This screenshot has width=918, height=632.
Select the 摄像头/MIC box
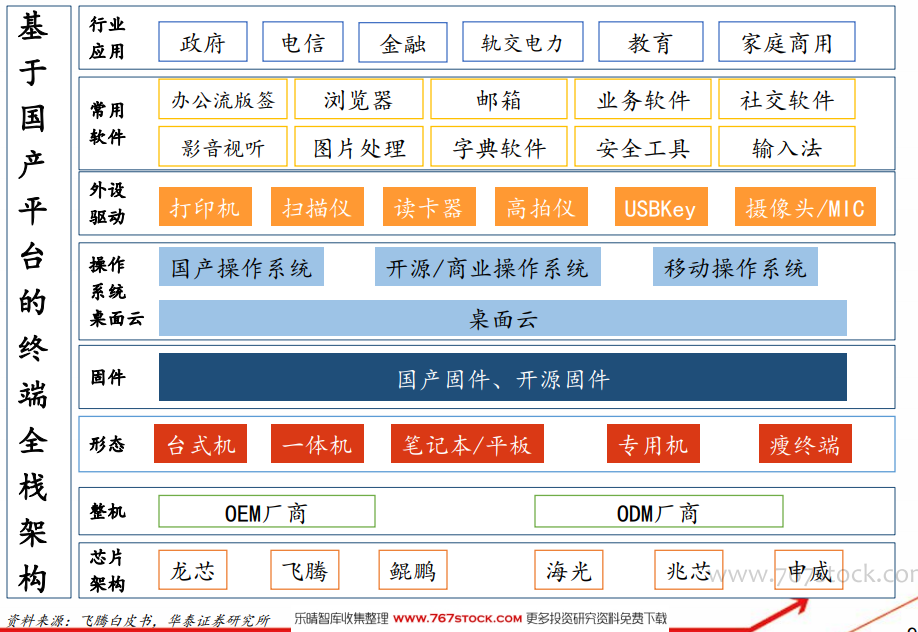(x=805, y=207)
